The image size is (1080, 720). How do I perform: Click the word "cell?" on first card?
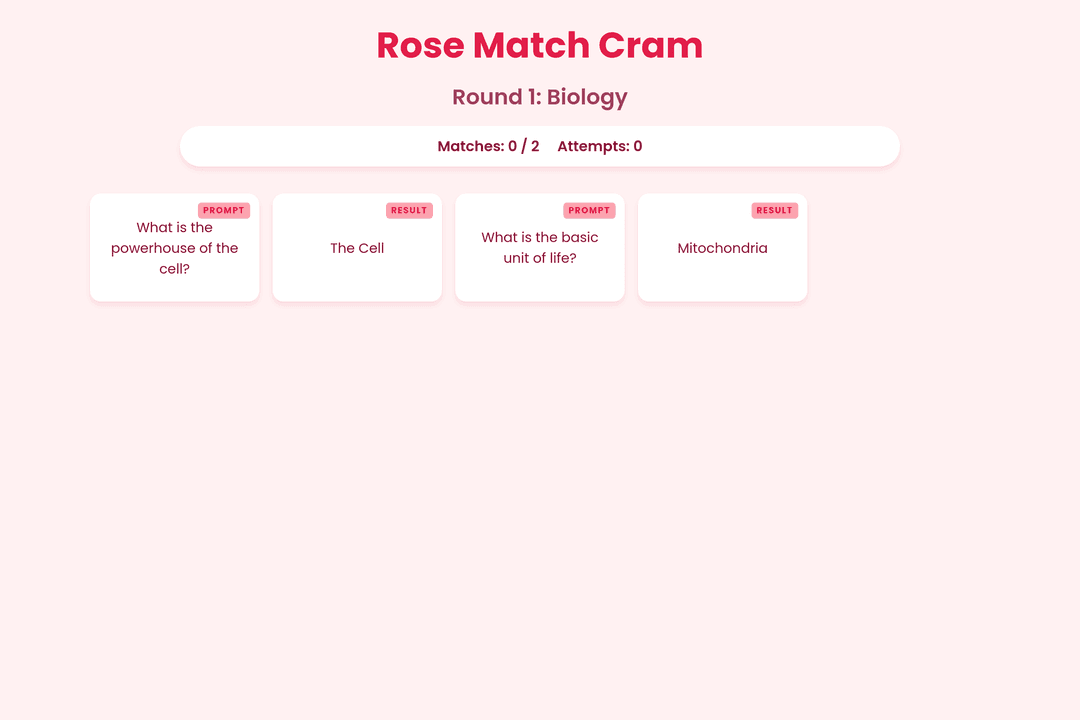click(174, 269)
